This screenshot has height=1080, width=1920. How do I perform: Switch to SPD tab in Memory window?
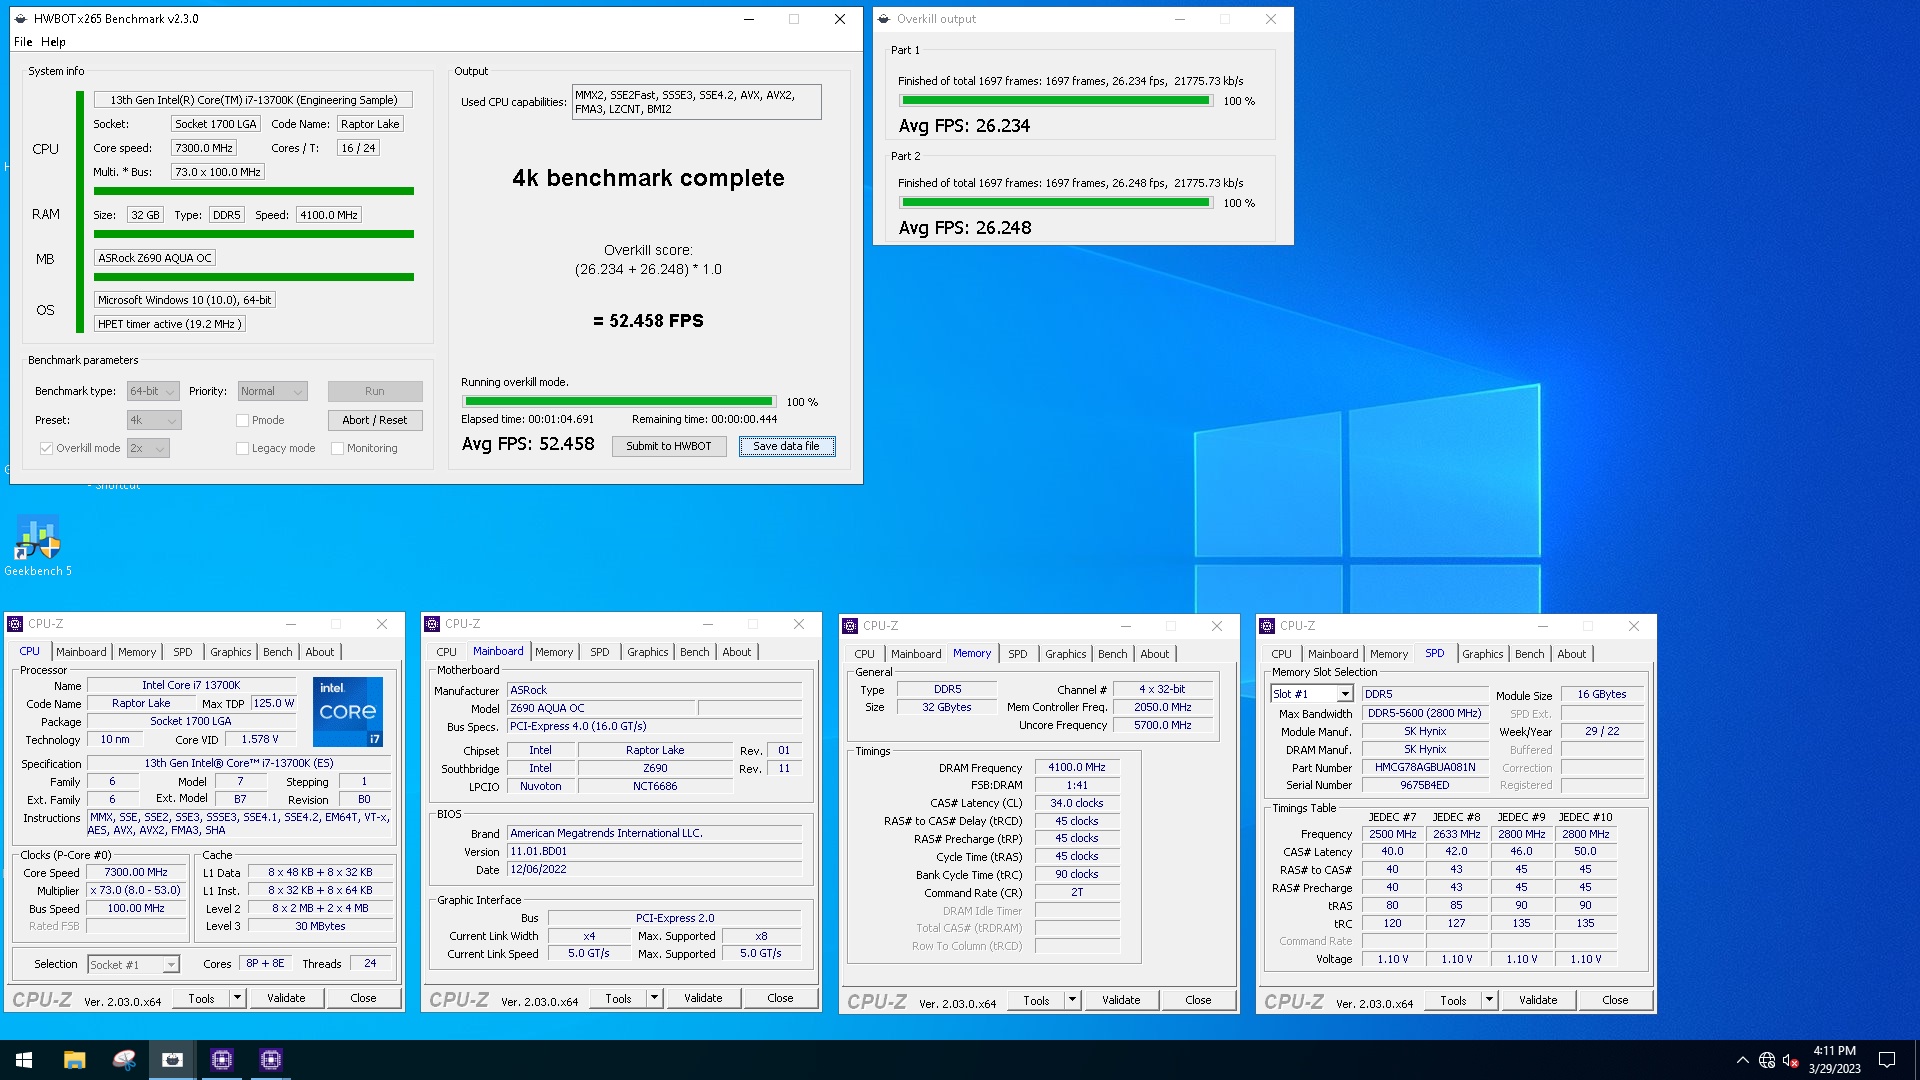1018,654
